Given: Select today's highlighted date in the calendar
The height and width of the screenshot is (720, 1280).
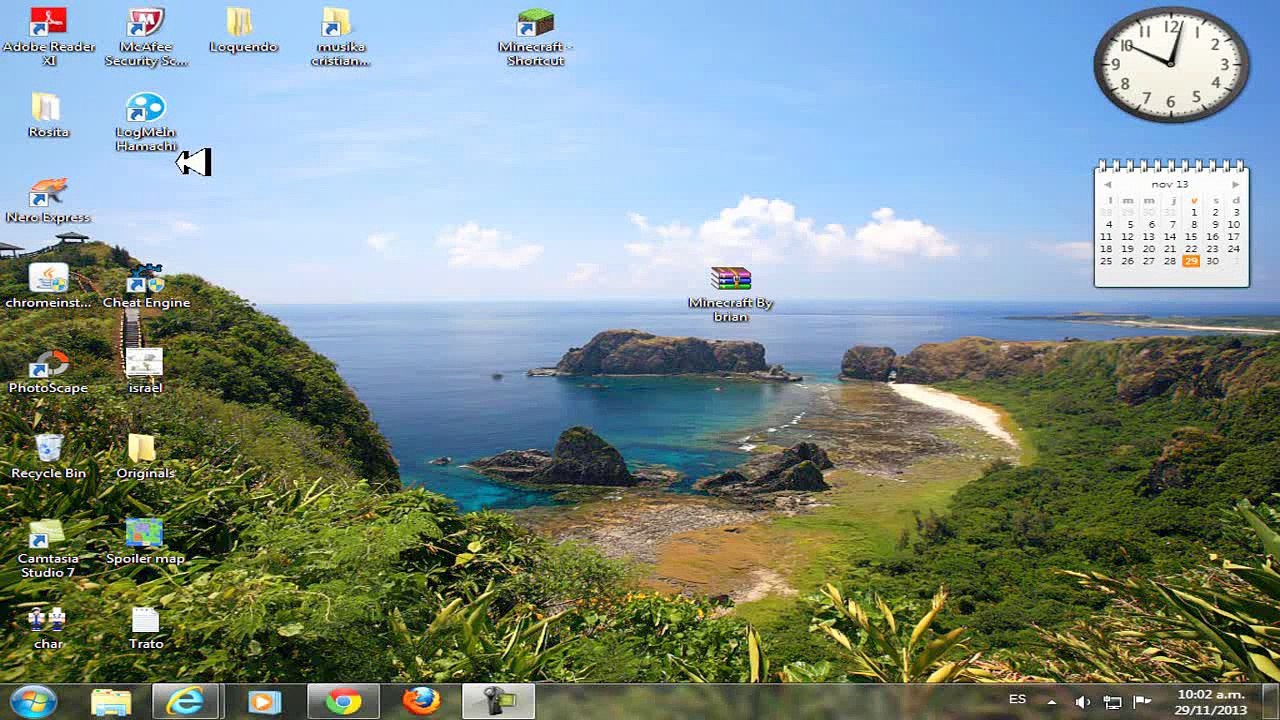Looking at the screenshot, I should tap(1191, 261).
